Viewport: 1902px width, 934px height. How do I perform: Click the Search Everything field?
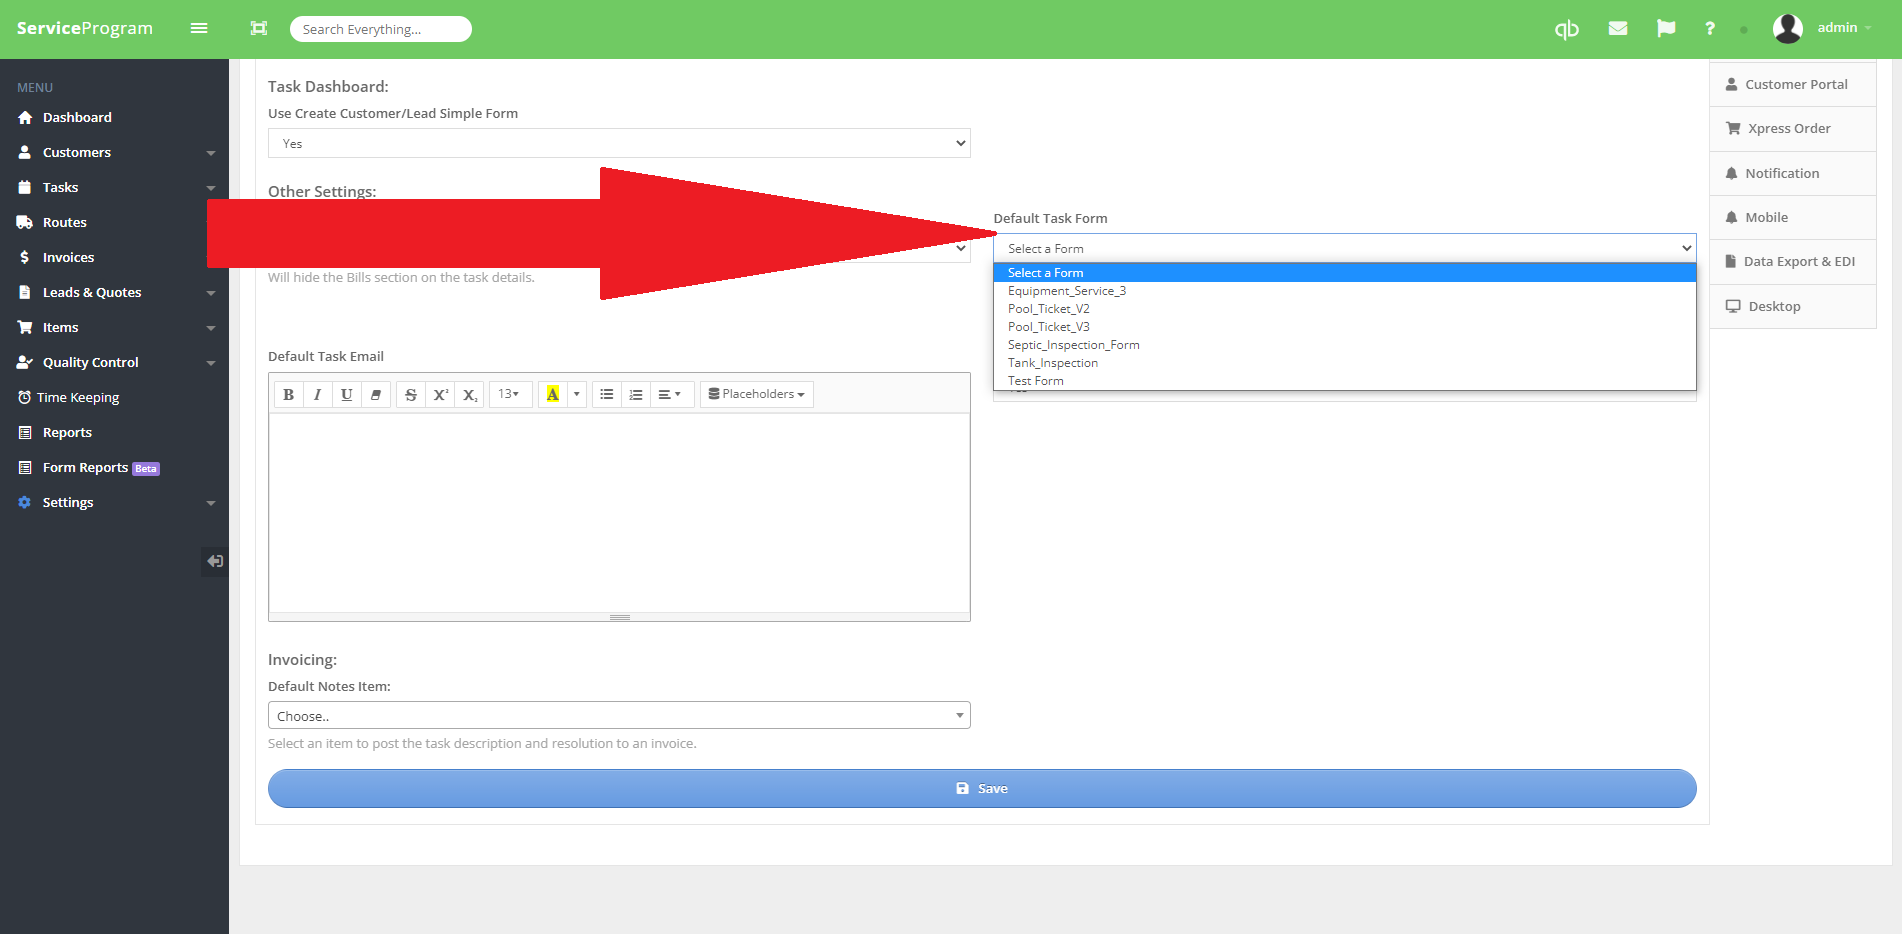(380, 29)
